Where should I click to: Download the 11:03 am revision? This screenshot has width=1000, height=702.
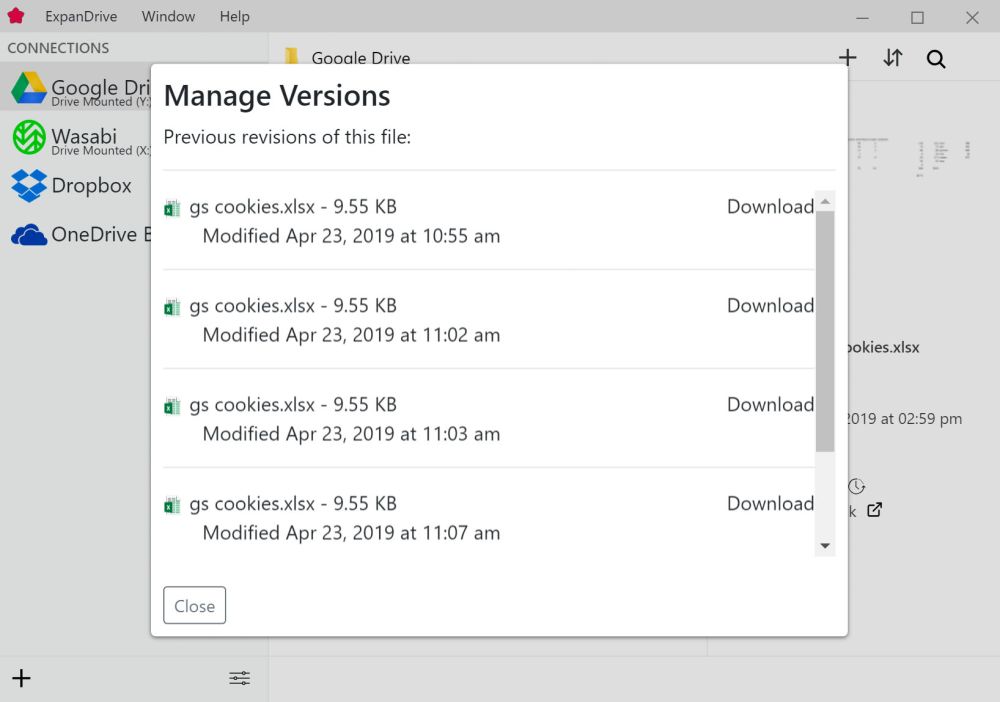770,405
